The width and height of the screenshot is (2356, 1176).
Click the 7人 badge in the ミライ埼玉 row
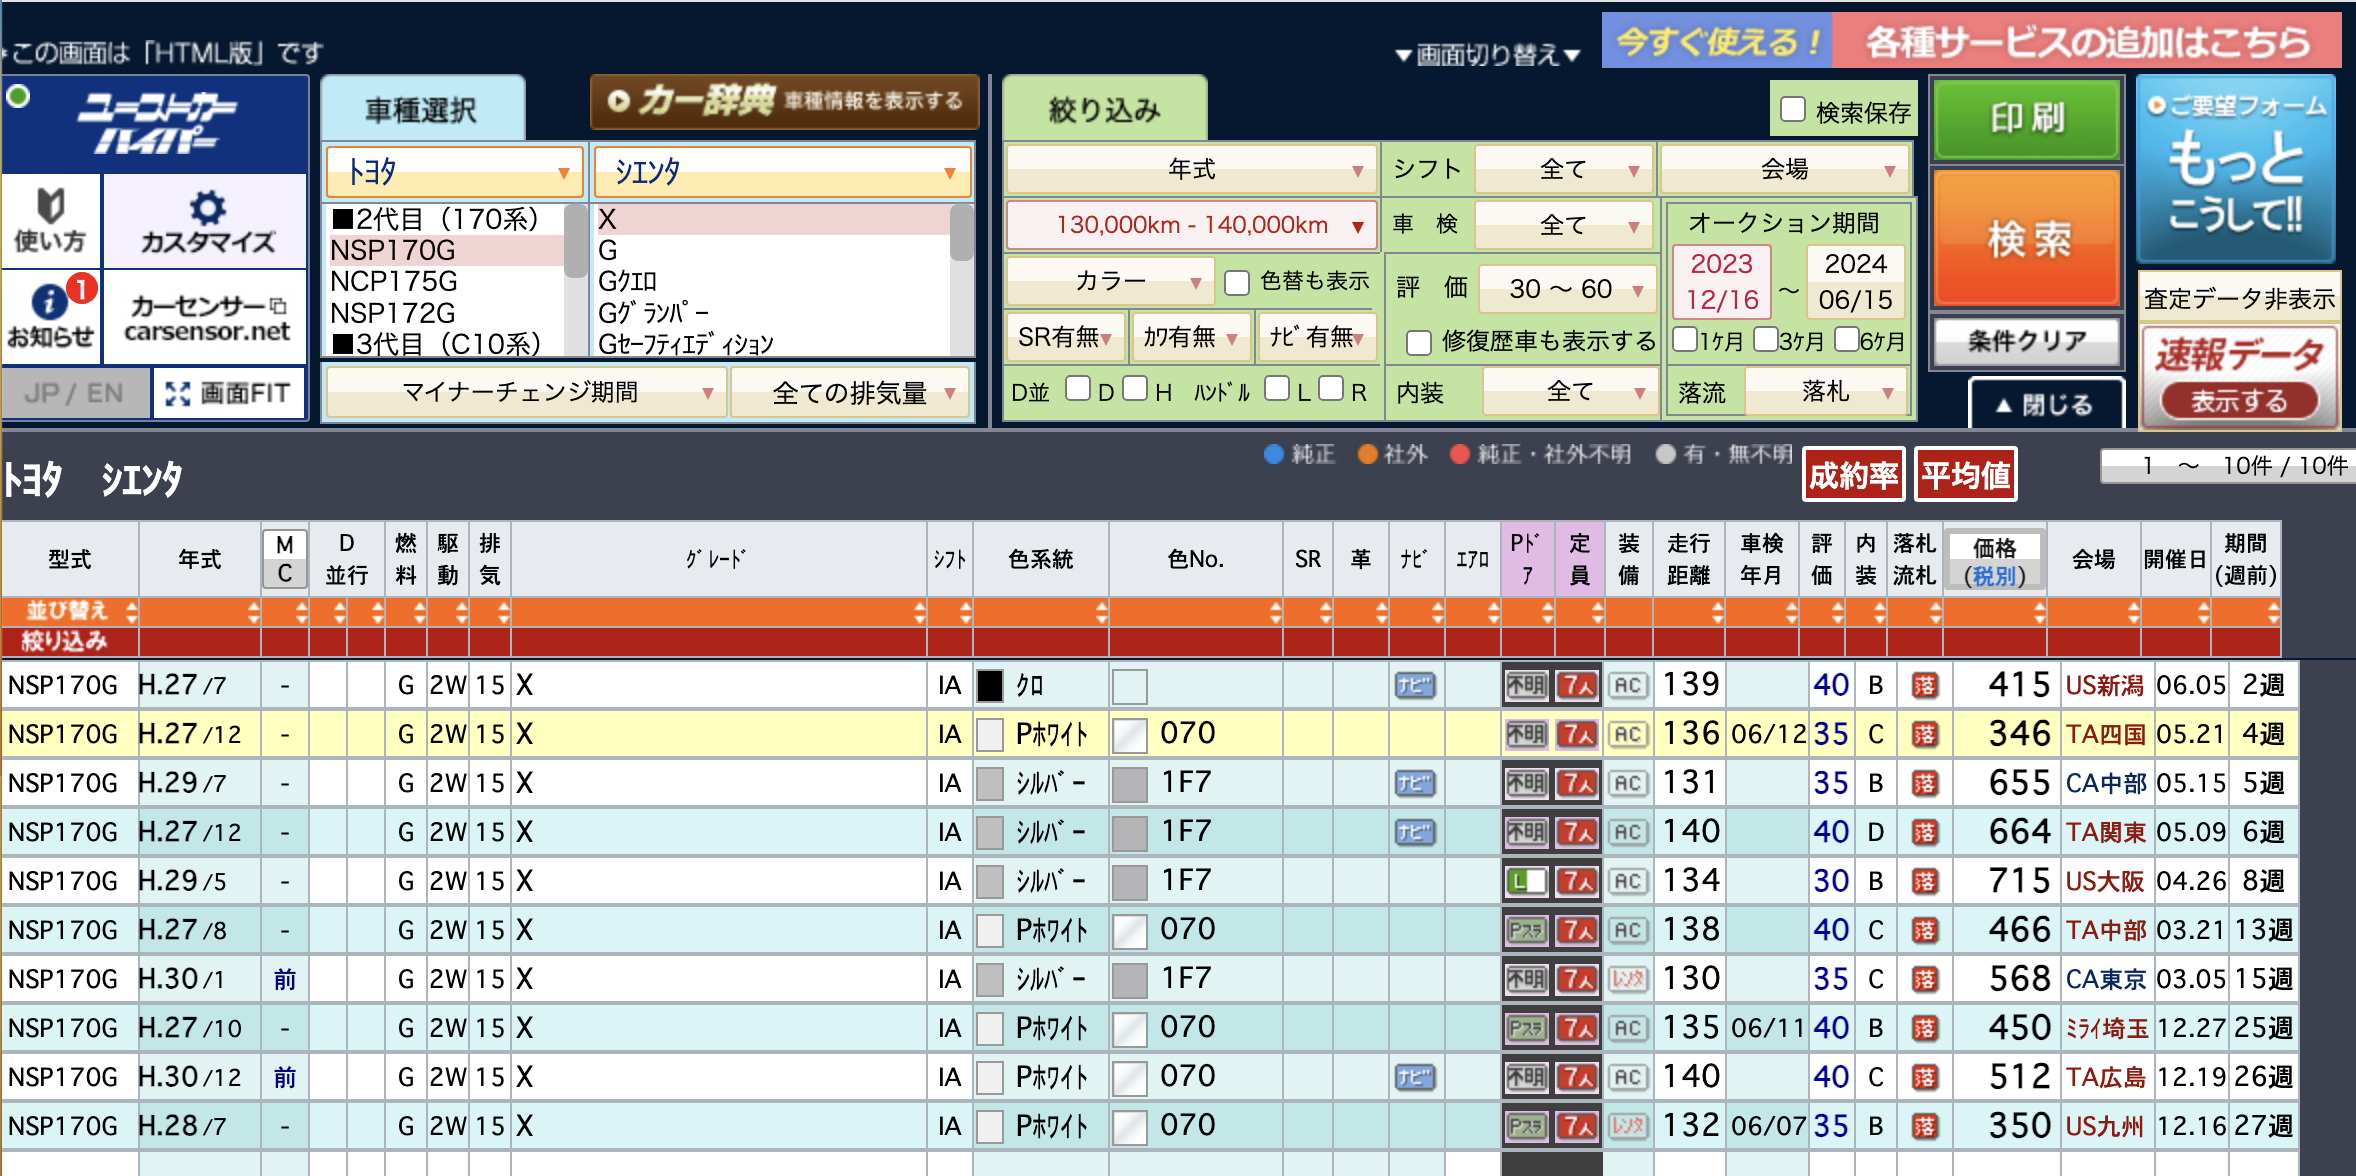1578,1028
